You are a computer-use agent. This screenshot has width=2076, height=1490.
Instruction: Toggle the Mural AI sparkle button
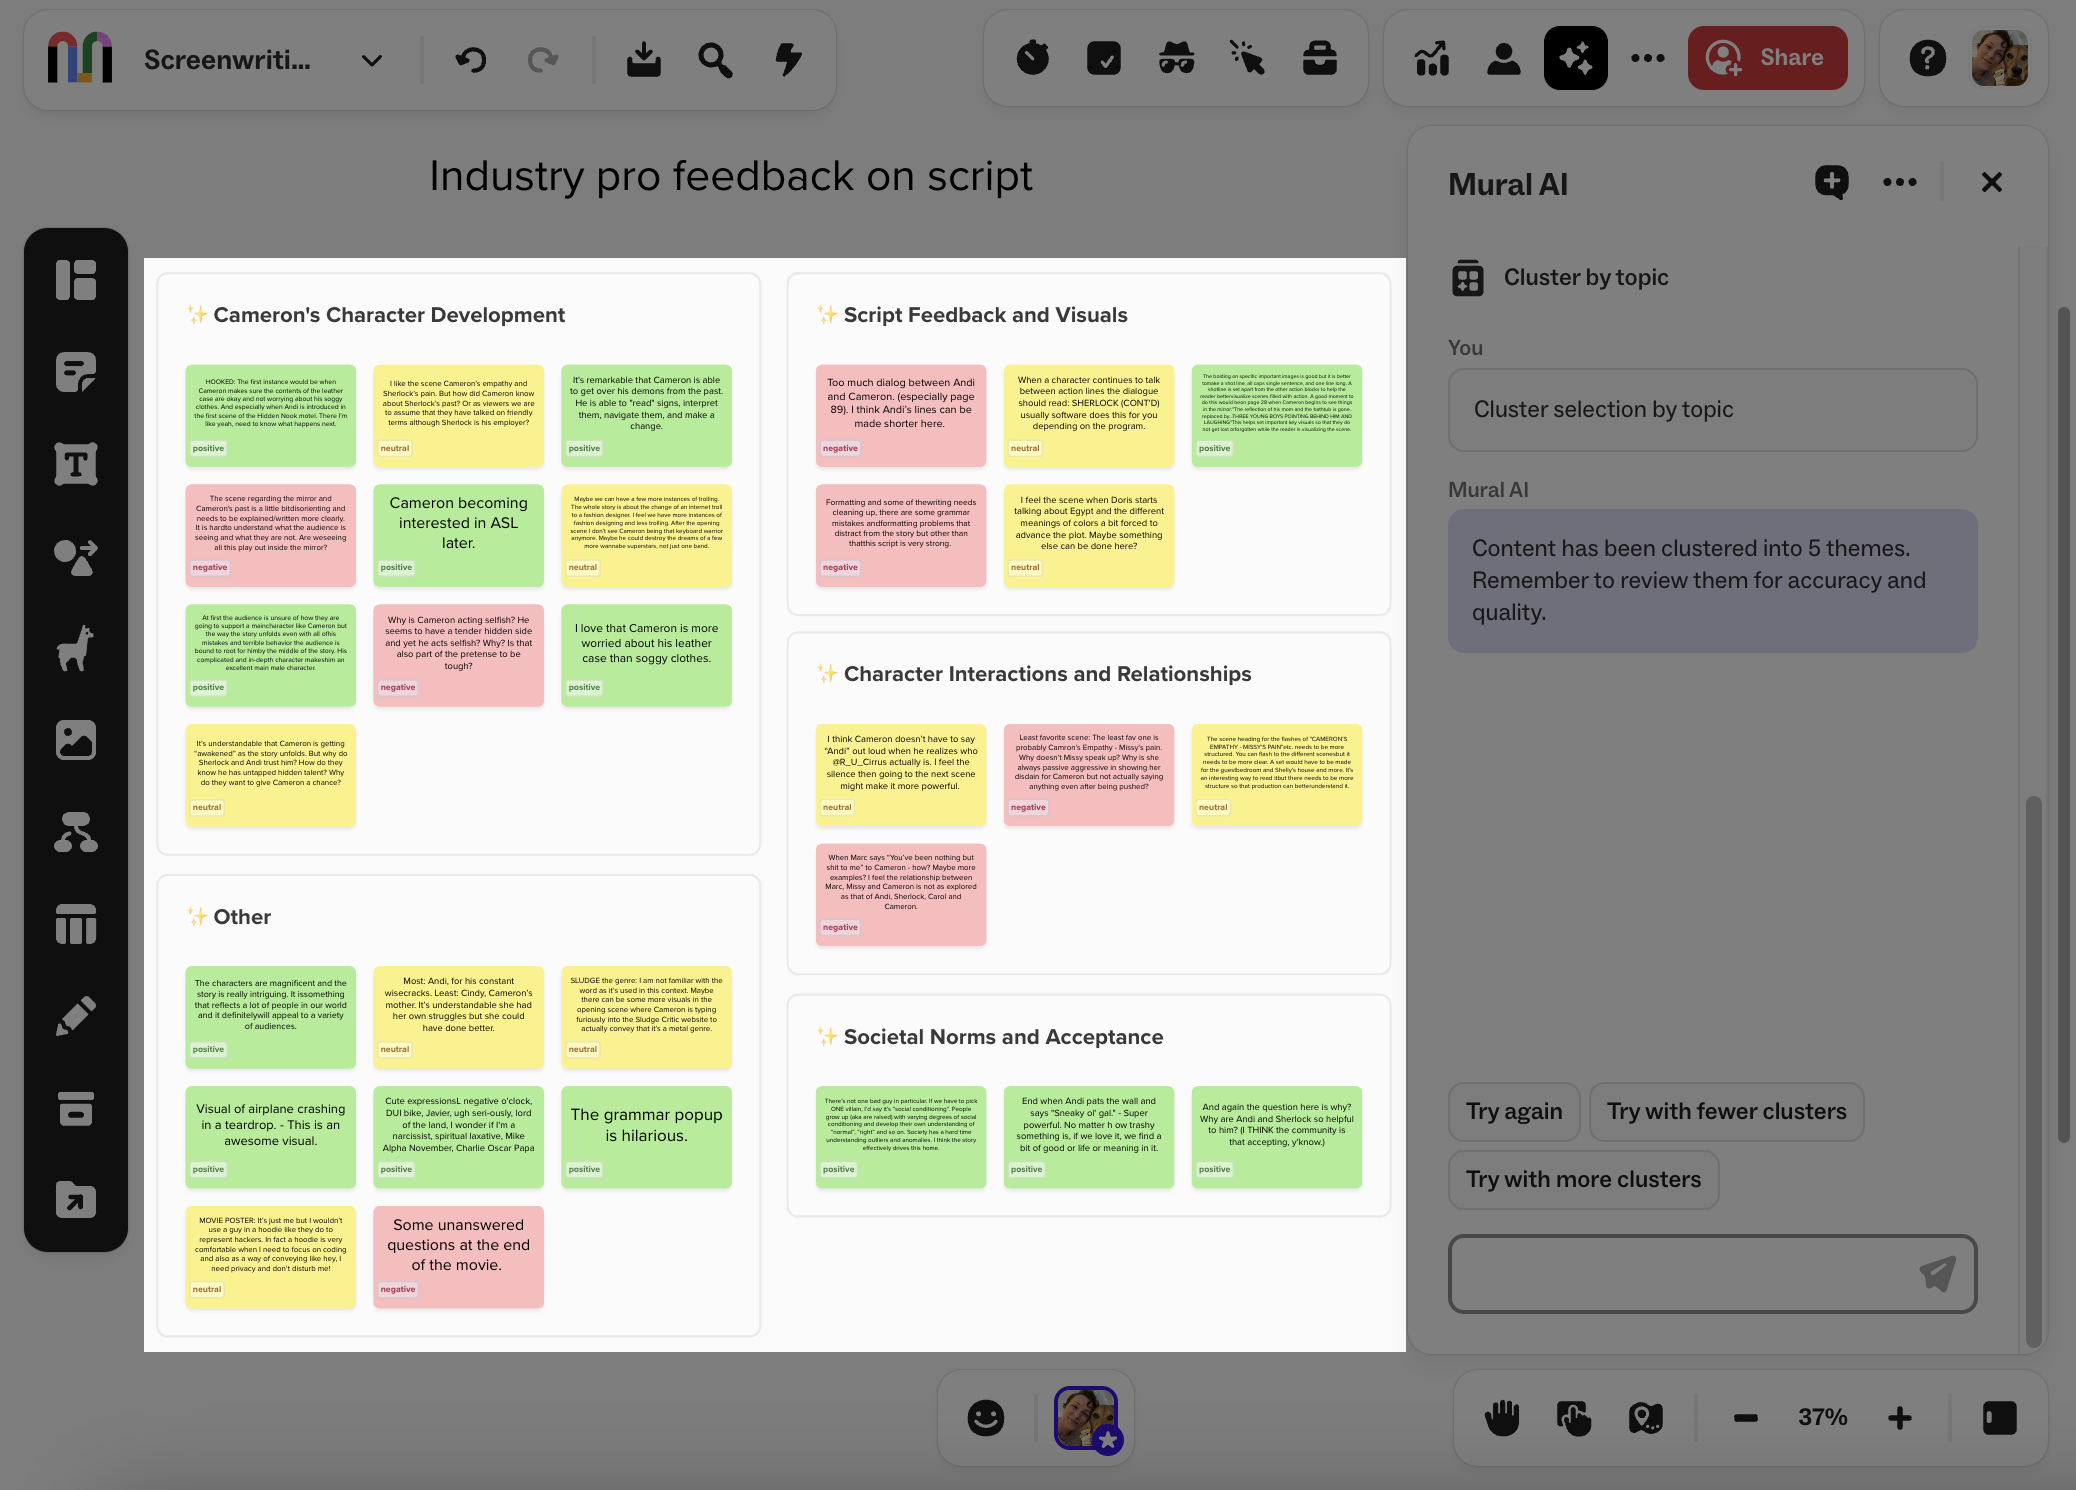point(1575,58)
